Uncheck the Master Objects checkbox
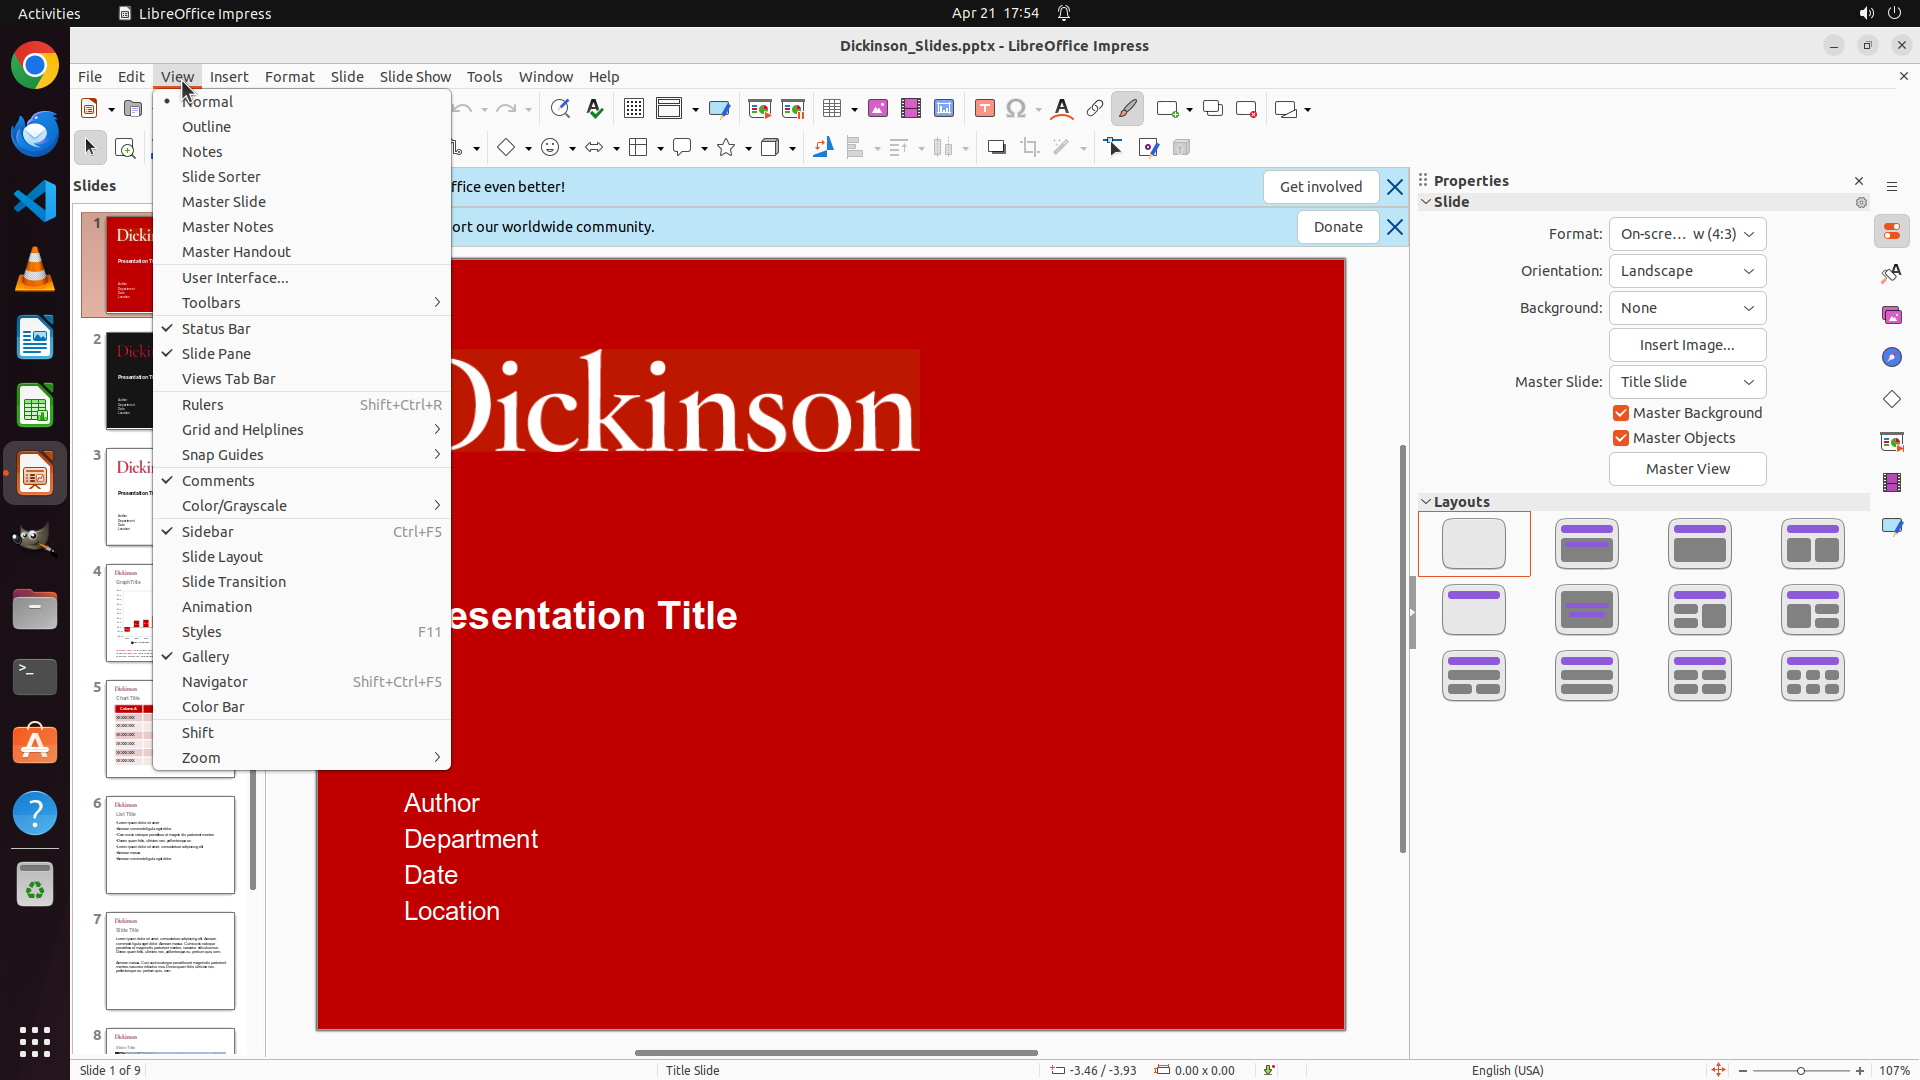1920x1080 pixels. 1621,438
